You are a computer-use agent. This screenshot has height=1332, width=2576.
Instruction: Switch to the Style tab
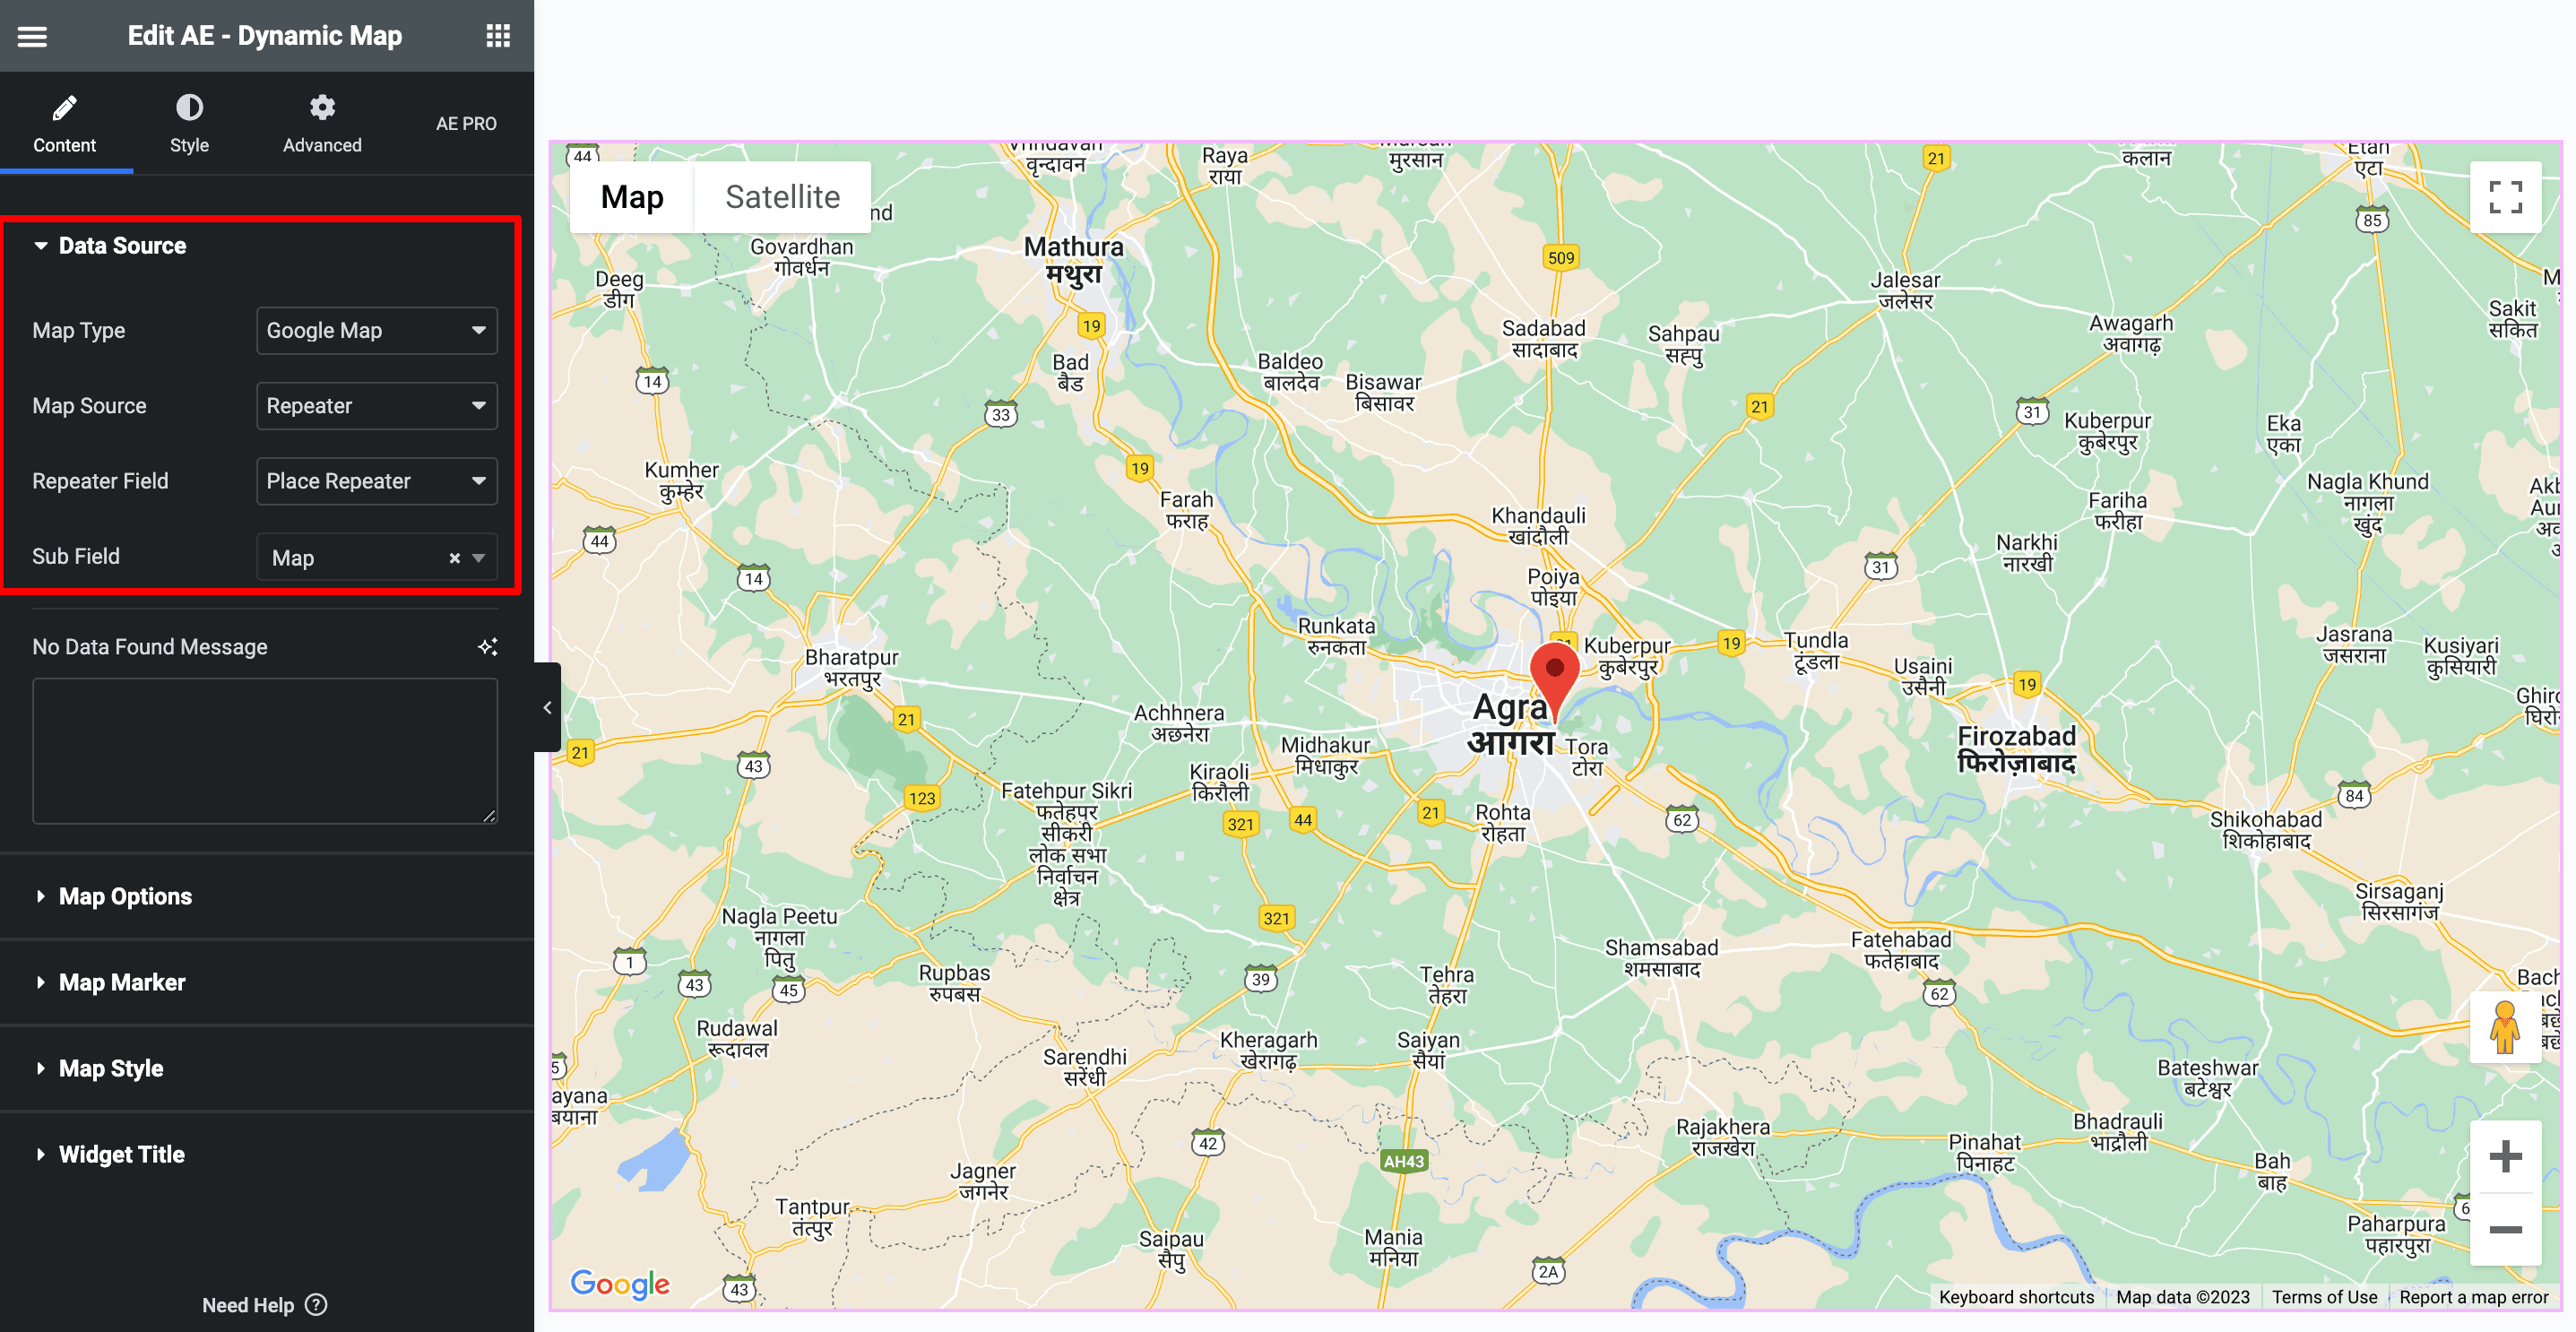189,124
